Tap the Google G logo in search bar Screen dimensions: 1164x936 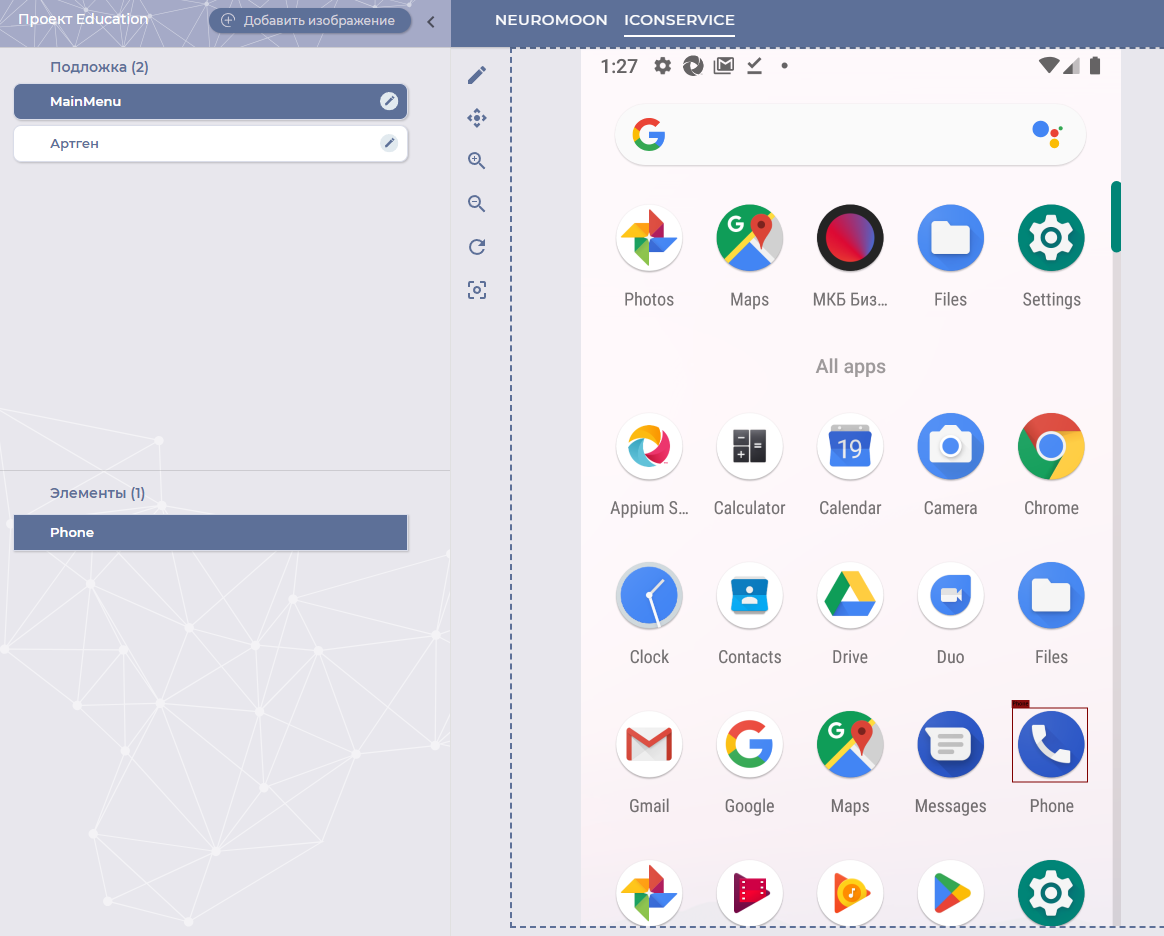[649, 134]
